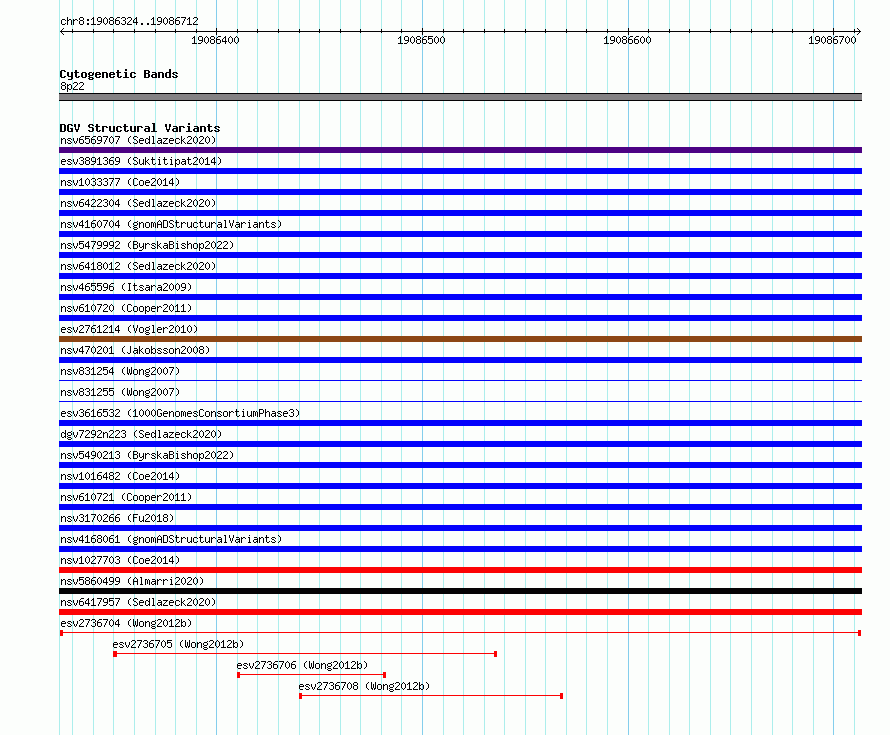Open nsv5490213 (ByrskaBishop2022) label
Image resolution: width=890 pixels, height=735 pixels.
point(147,455)
